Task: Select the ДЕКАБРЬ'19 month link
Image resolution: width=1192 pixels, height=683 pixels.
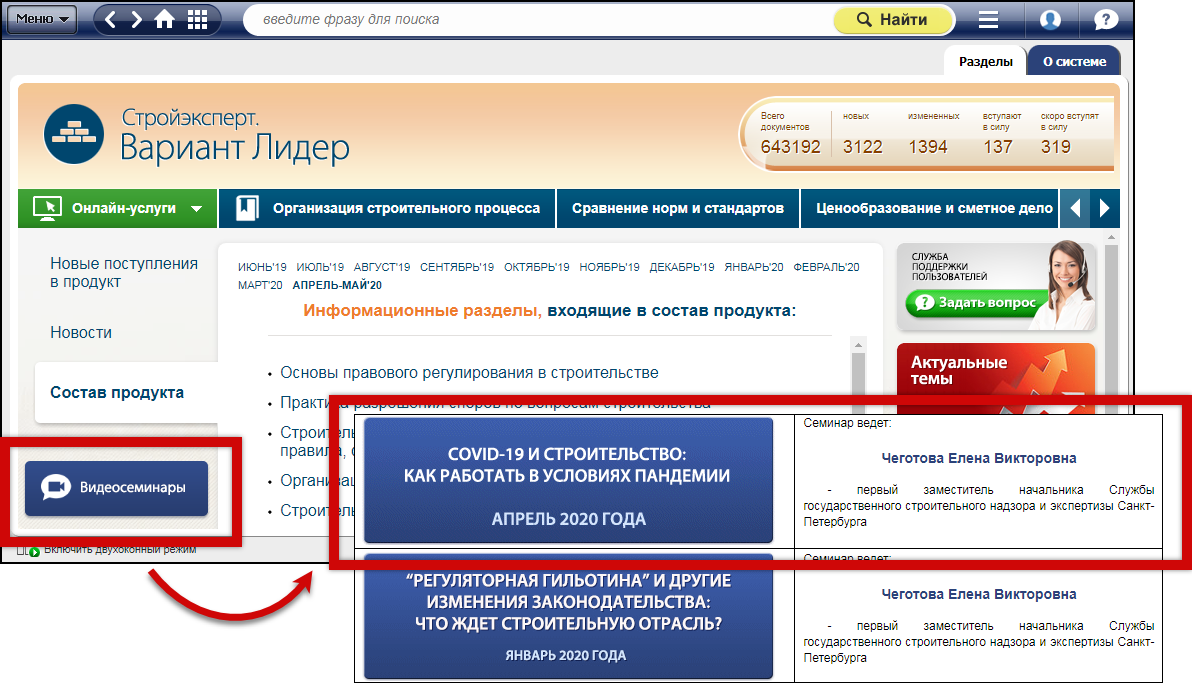Action: tap(682, 267)
